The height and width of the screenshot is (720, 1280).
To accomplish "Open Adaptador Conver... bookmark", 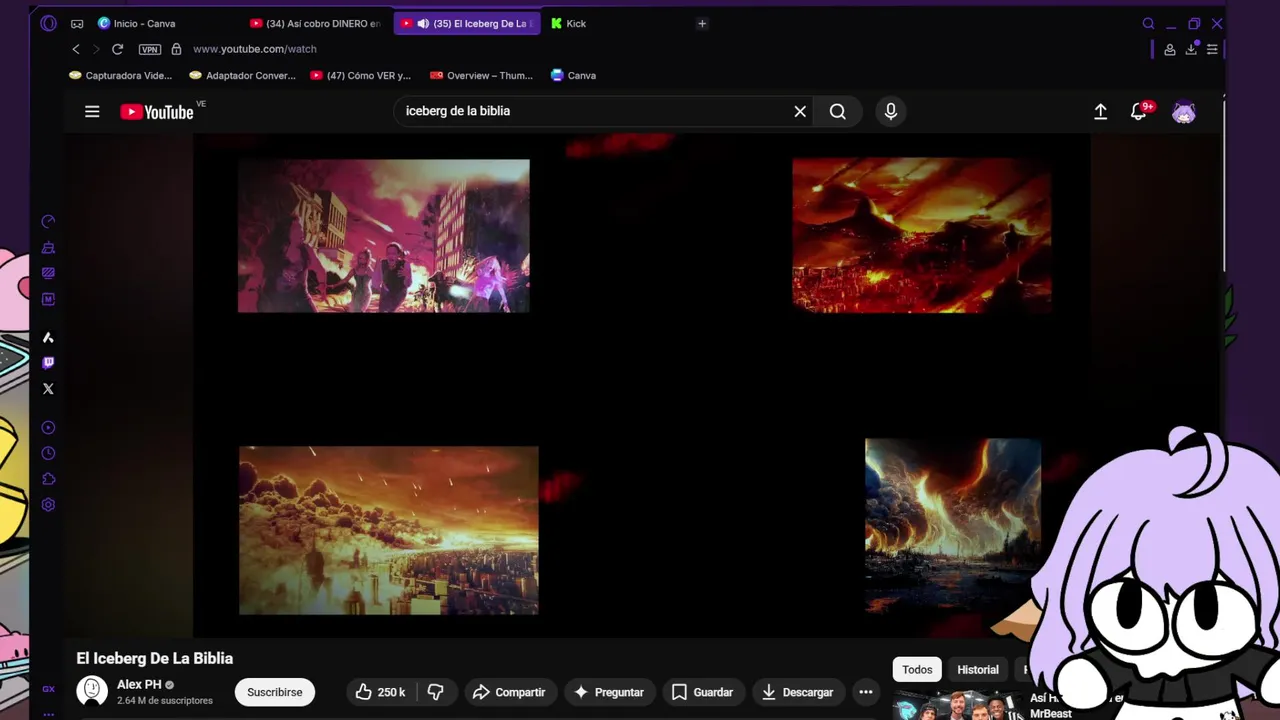I will [x=242, y=75].
